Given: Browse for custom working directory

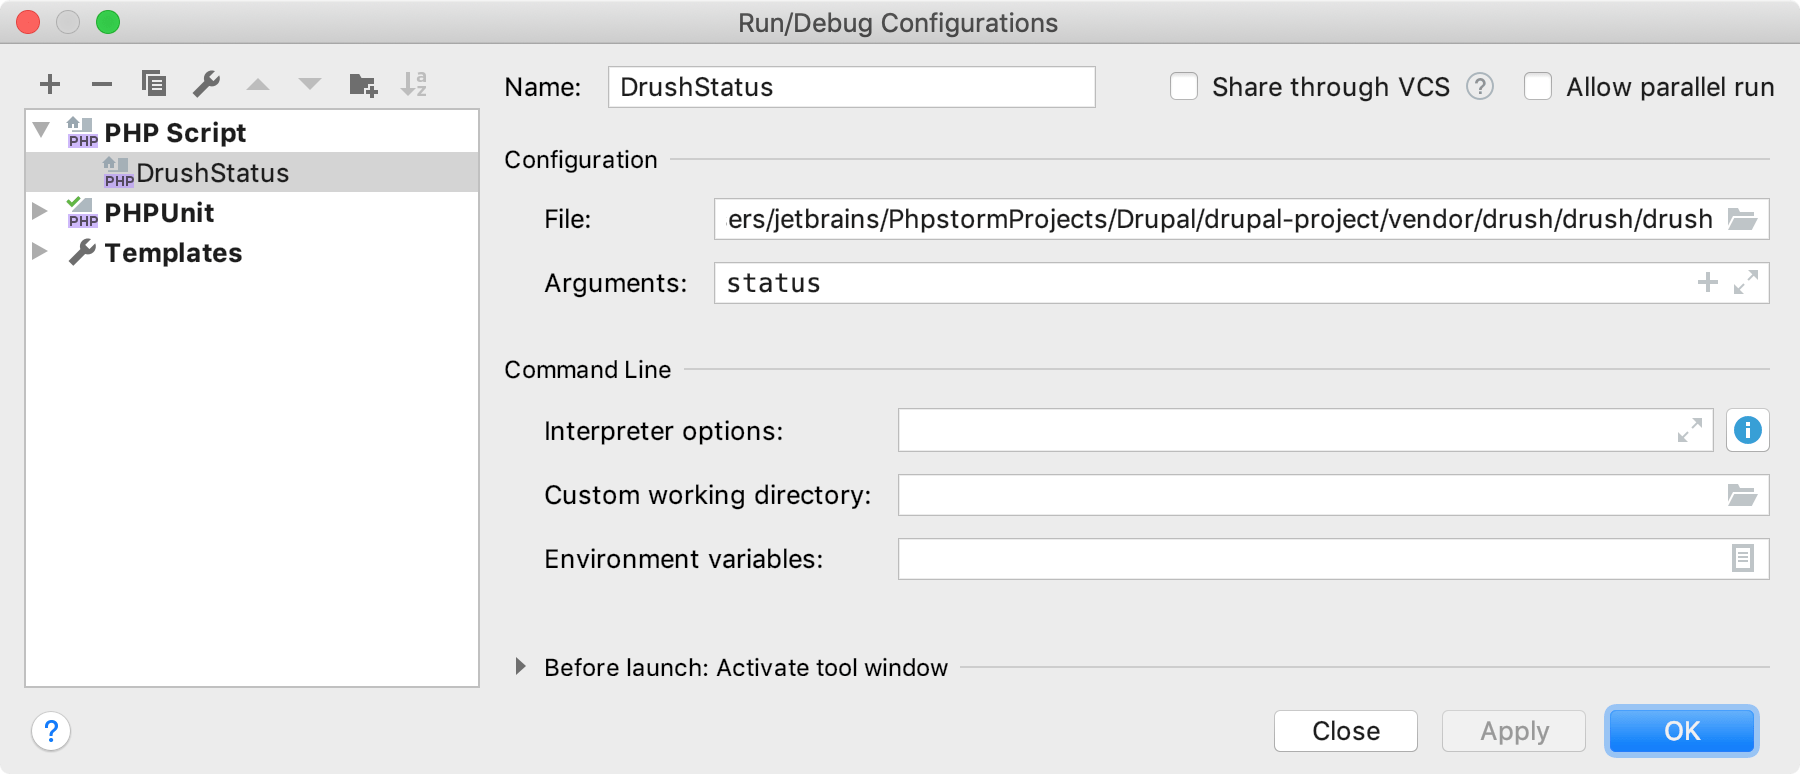Looking at the screenshot, I should [x=1743, y=495].
